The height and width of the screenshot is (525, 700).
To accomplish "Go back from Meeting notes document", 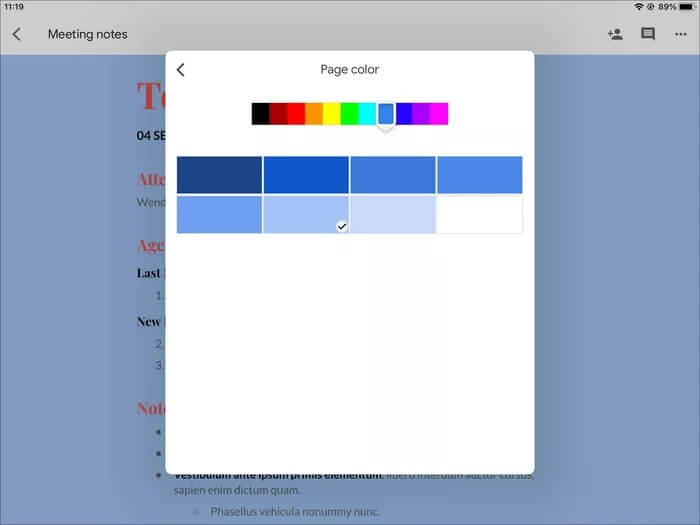I will (x=17, y=34).
